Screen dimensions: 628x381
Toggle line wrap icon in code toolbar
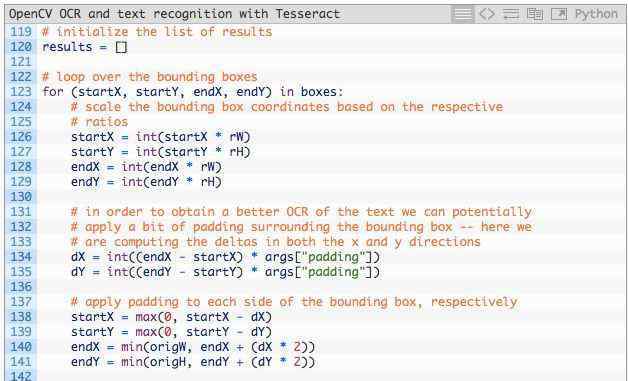coord(511,14)
